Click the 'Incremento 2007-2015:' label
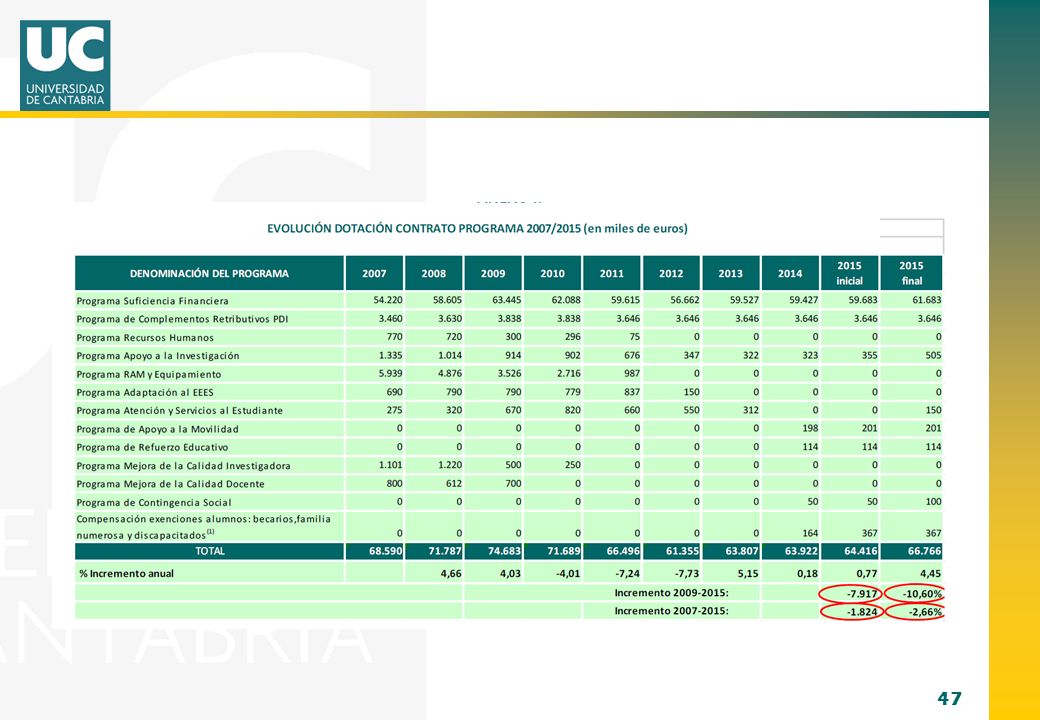The height and width of the screenshot is (720, 1040). [x=671, y=611]
